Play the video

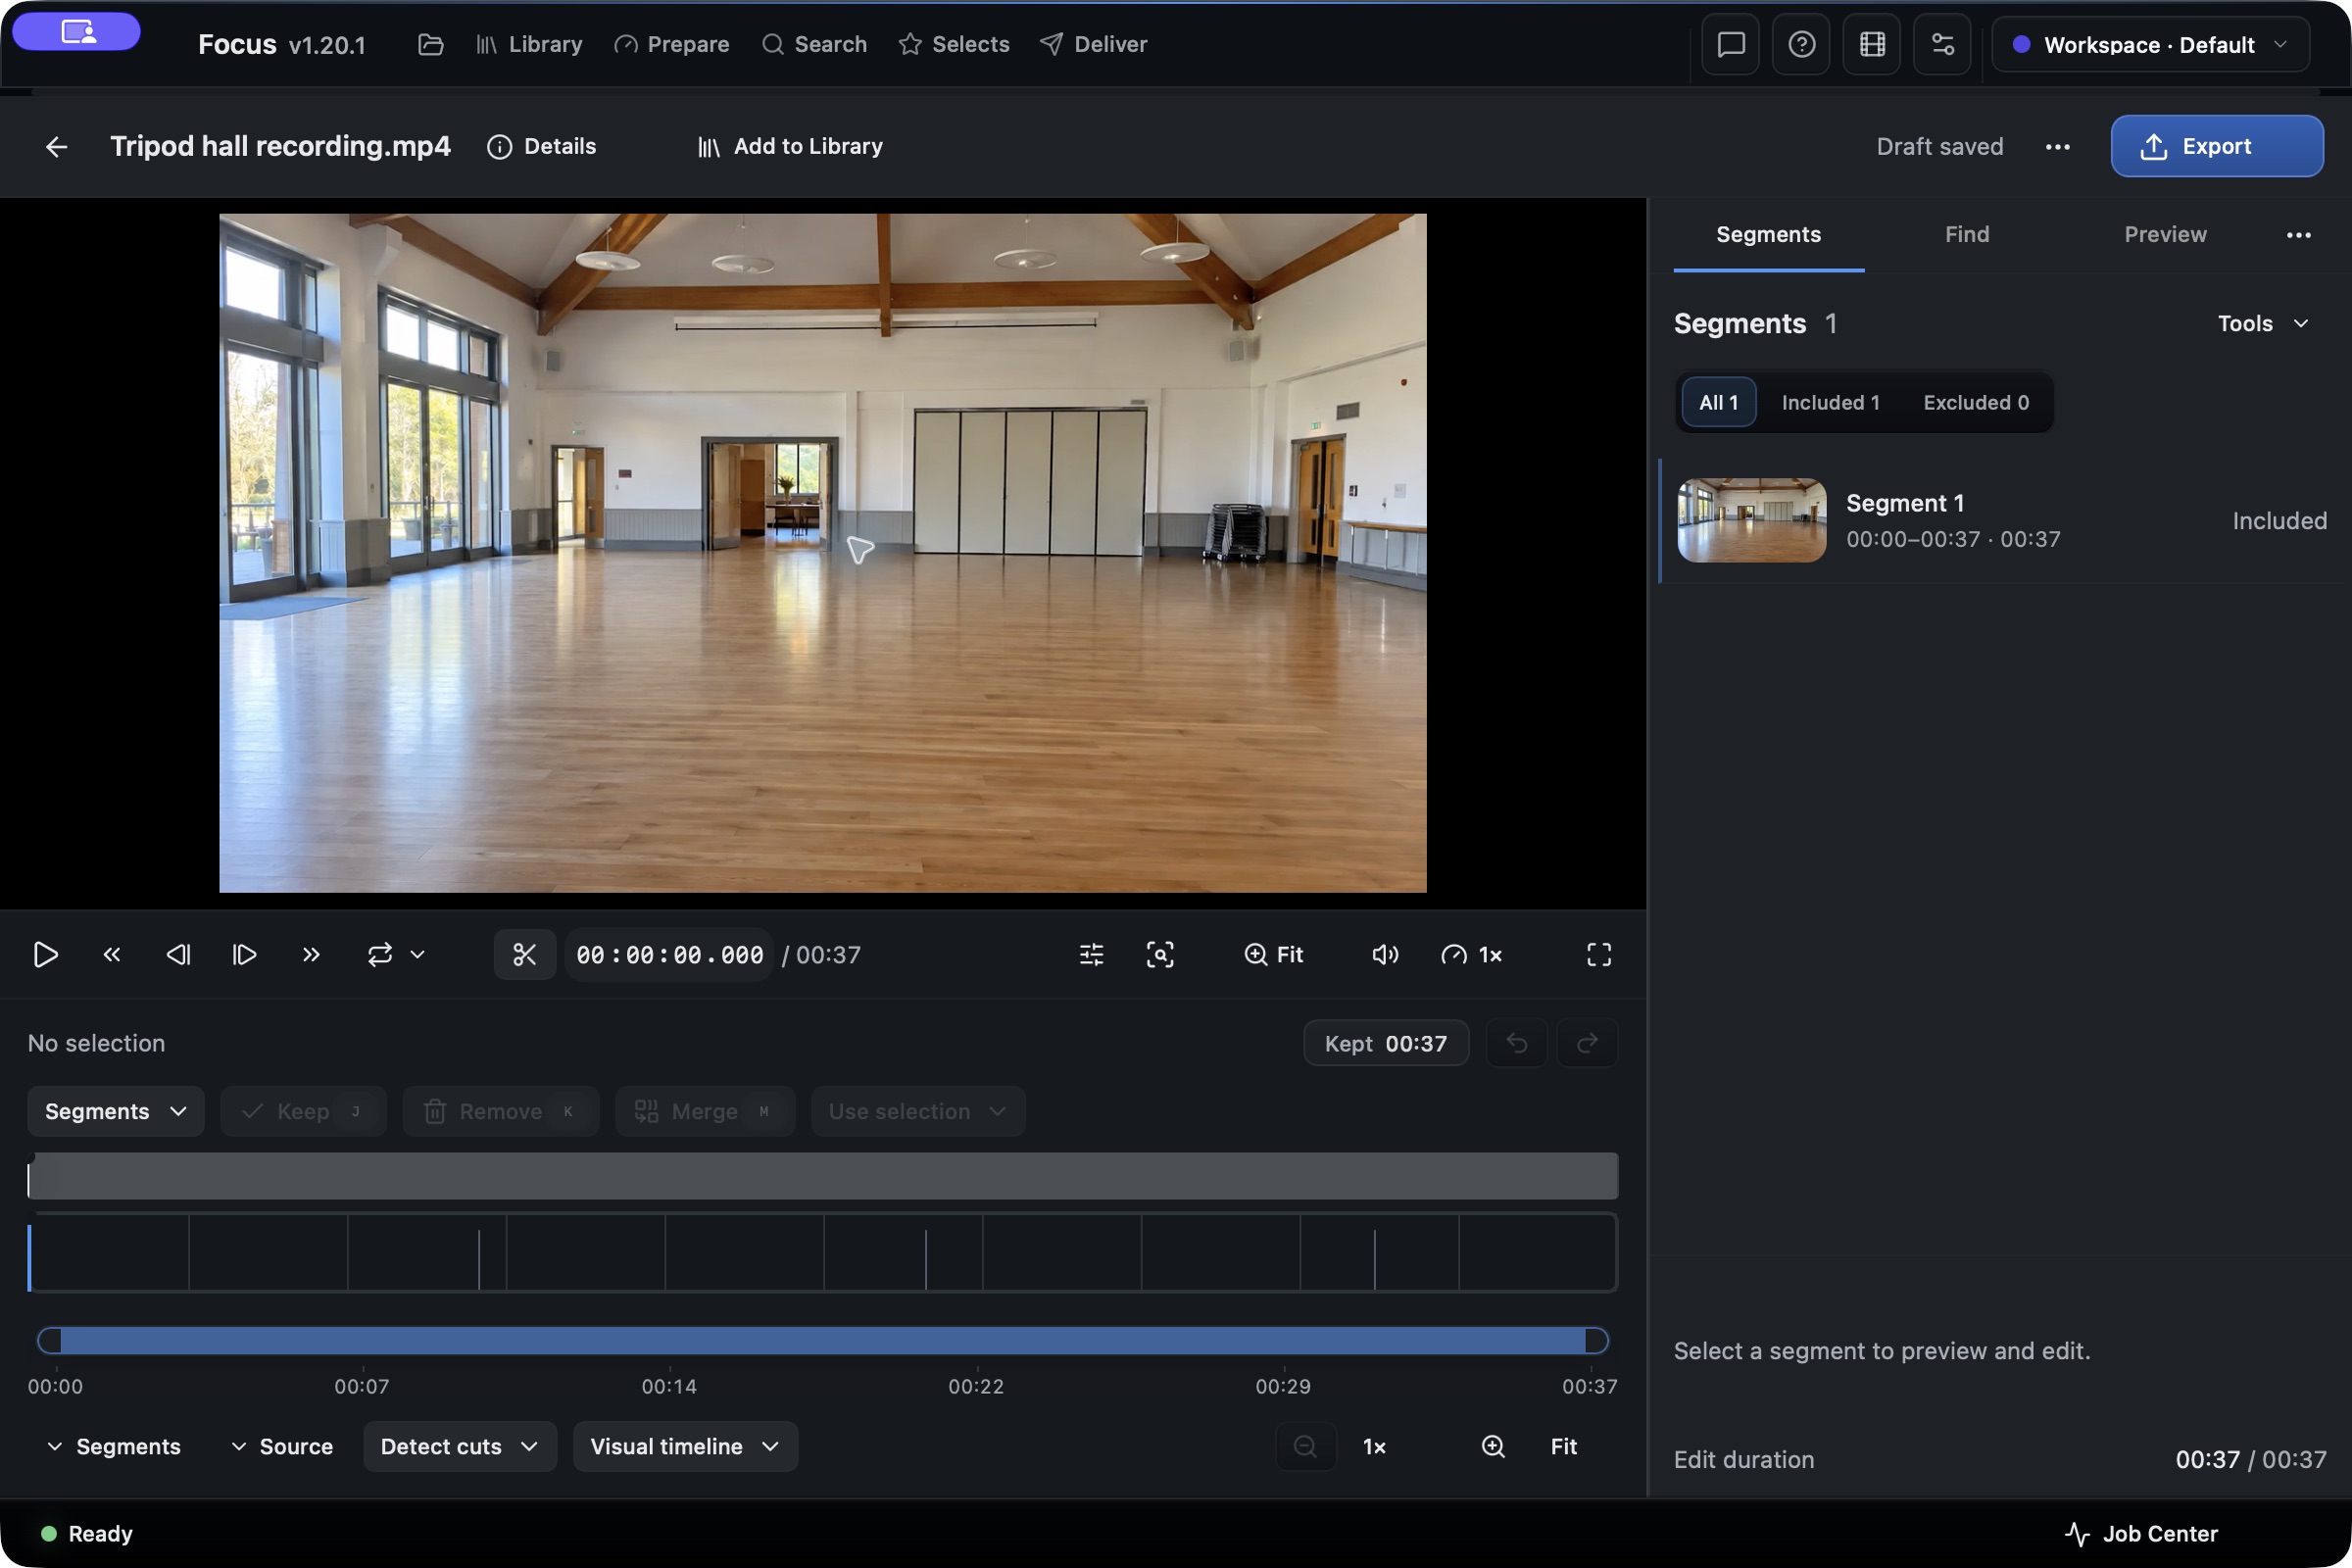(45, 955)
